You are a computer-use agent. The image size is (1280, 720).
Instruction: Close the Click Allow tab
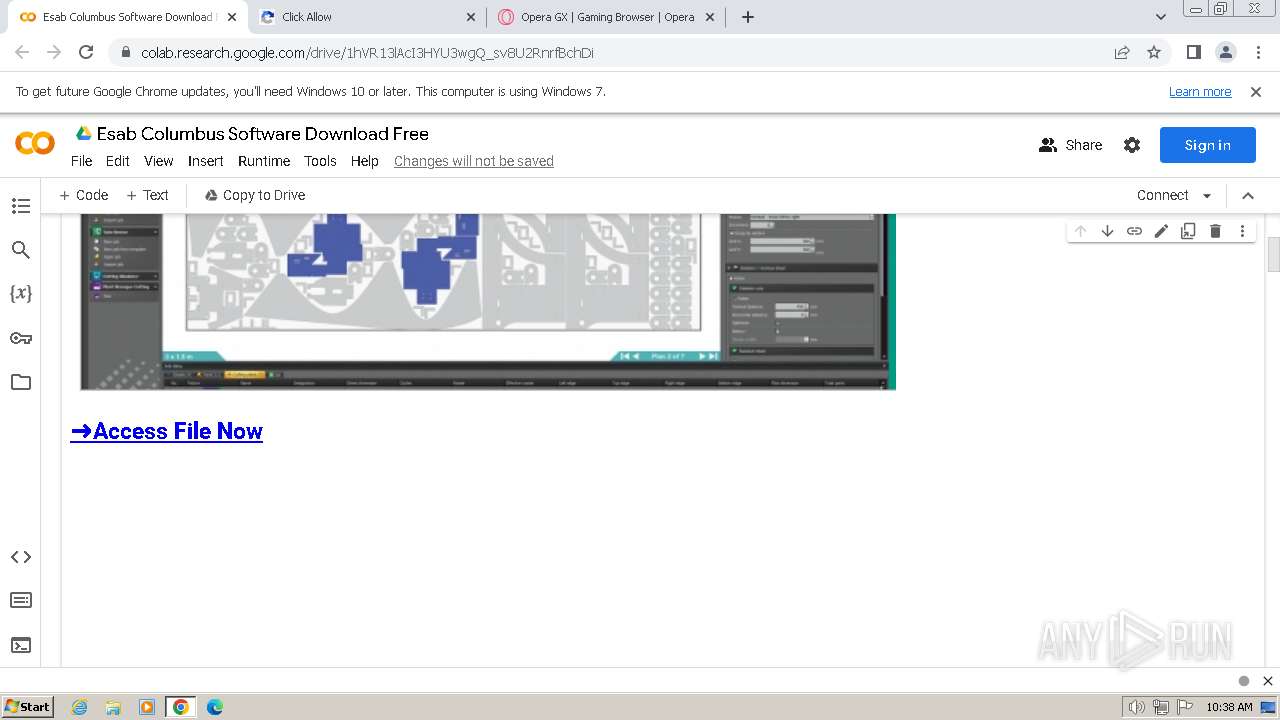point(471,17)
